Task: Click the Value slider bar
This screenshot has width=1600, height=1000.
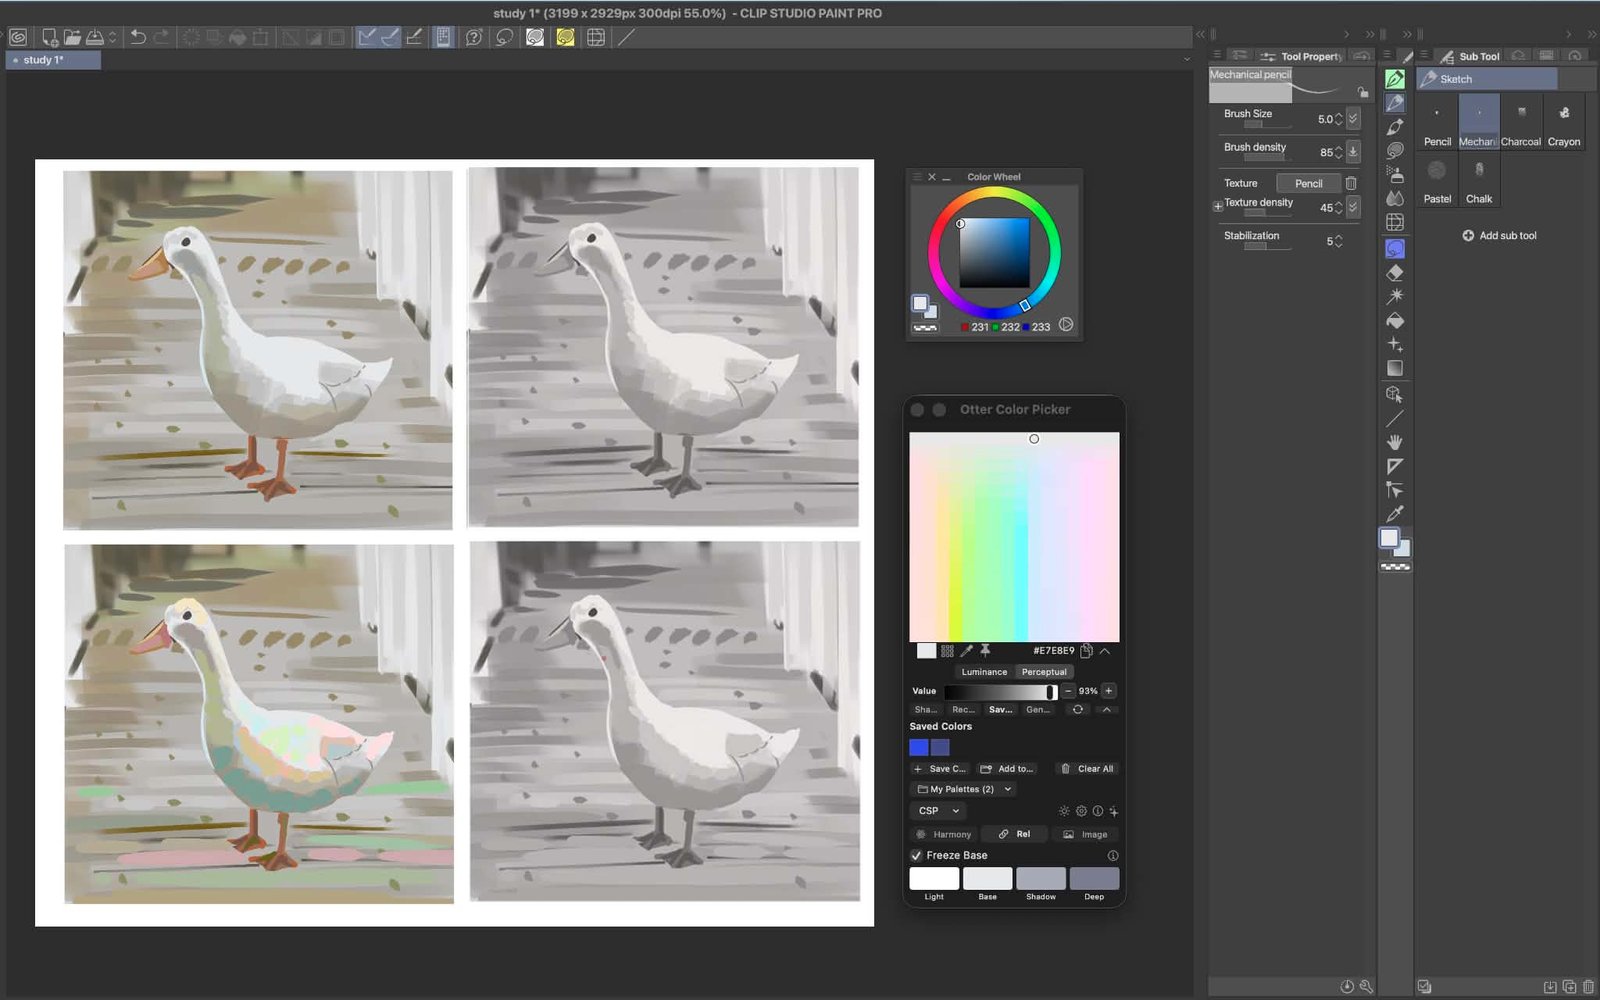Action: click(1000, 692)
